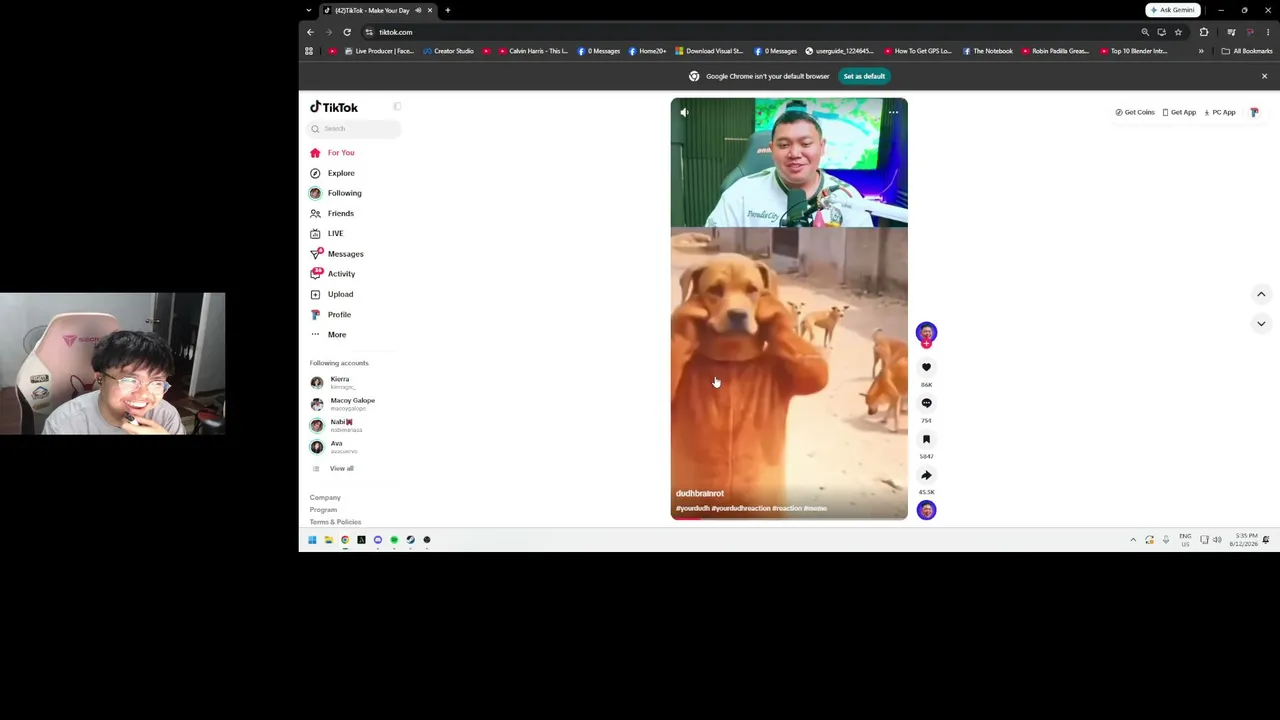1280x720 pixels.
Task: Mute the video using speaker icon
Action: (684, 112)
